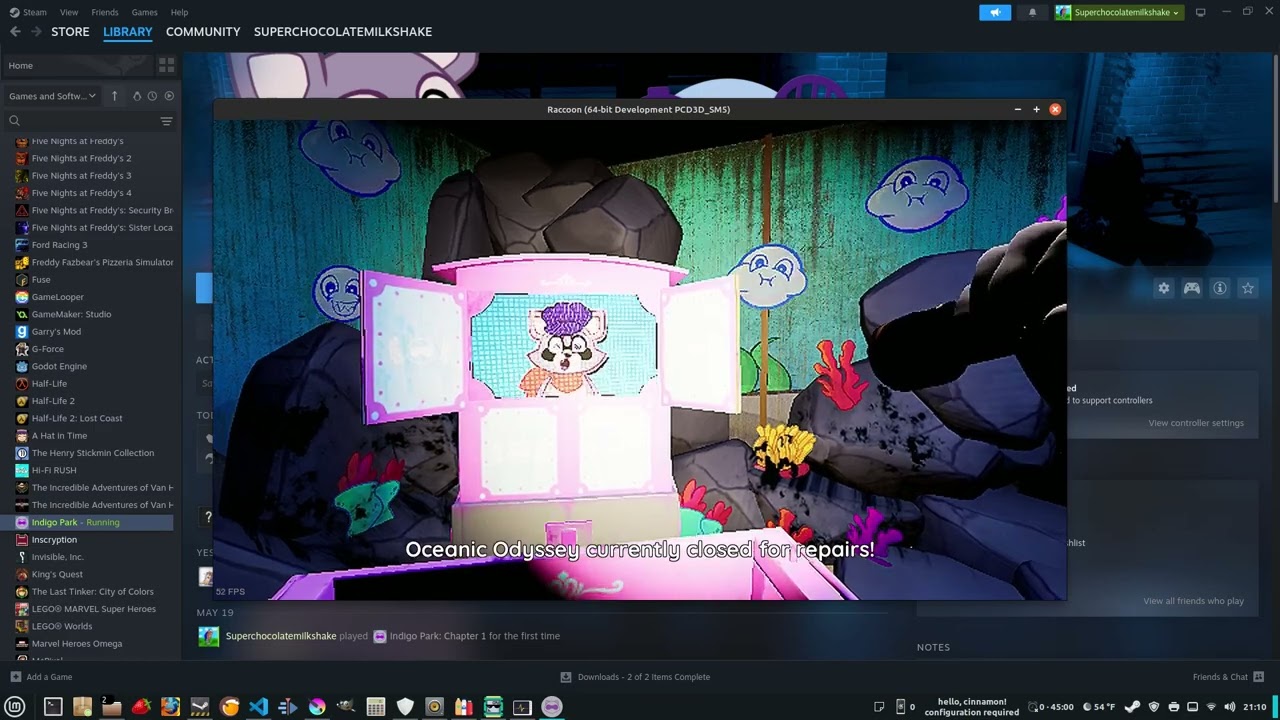Open SUPERCHOCOLATEMILKSHAKE profile tab
The height and width of the screenshot is (720, 1280).
coord(343,32)
